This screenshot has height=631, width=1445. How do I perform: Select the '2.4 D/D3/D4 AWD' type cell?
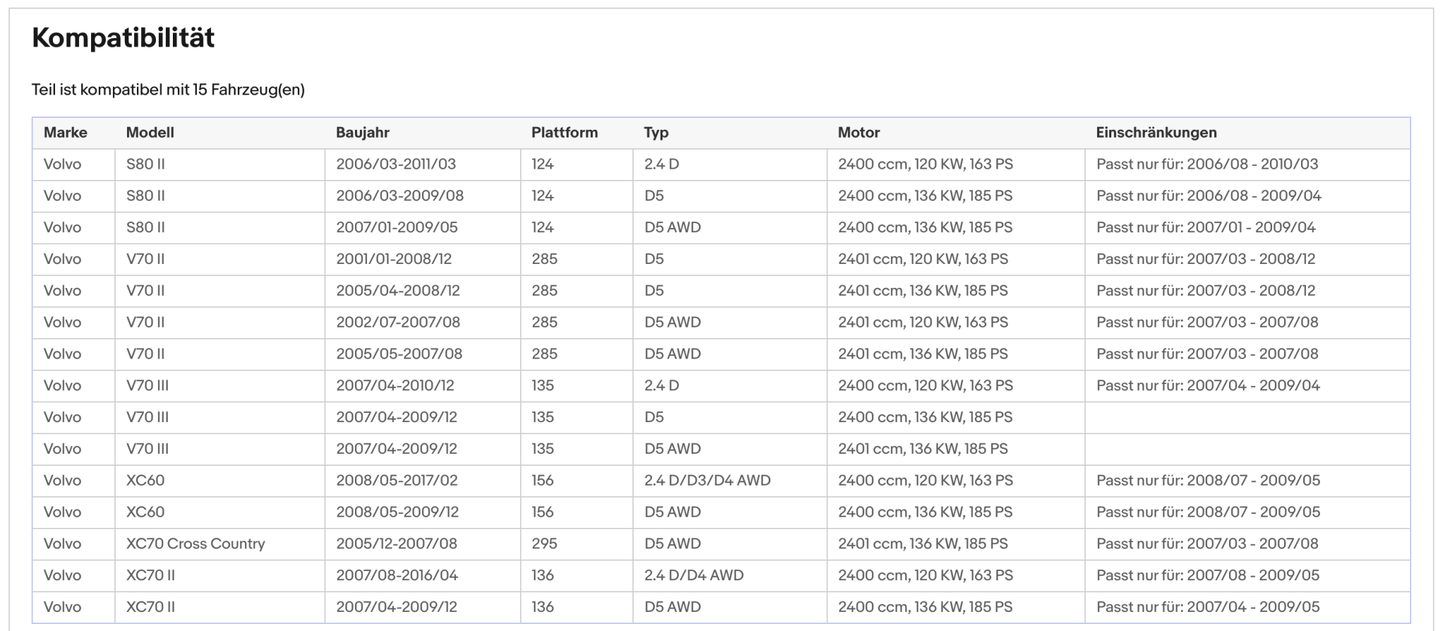click(x=707, y=480)
